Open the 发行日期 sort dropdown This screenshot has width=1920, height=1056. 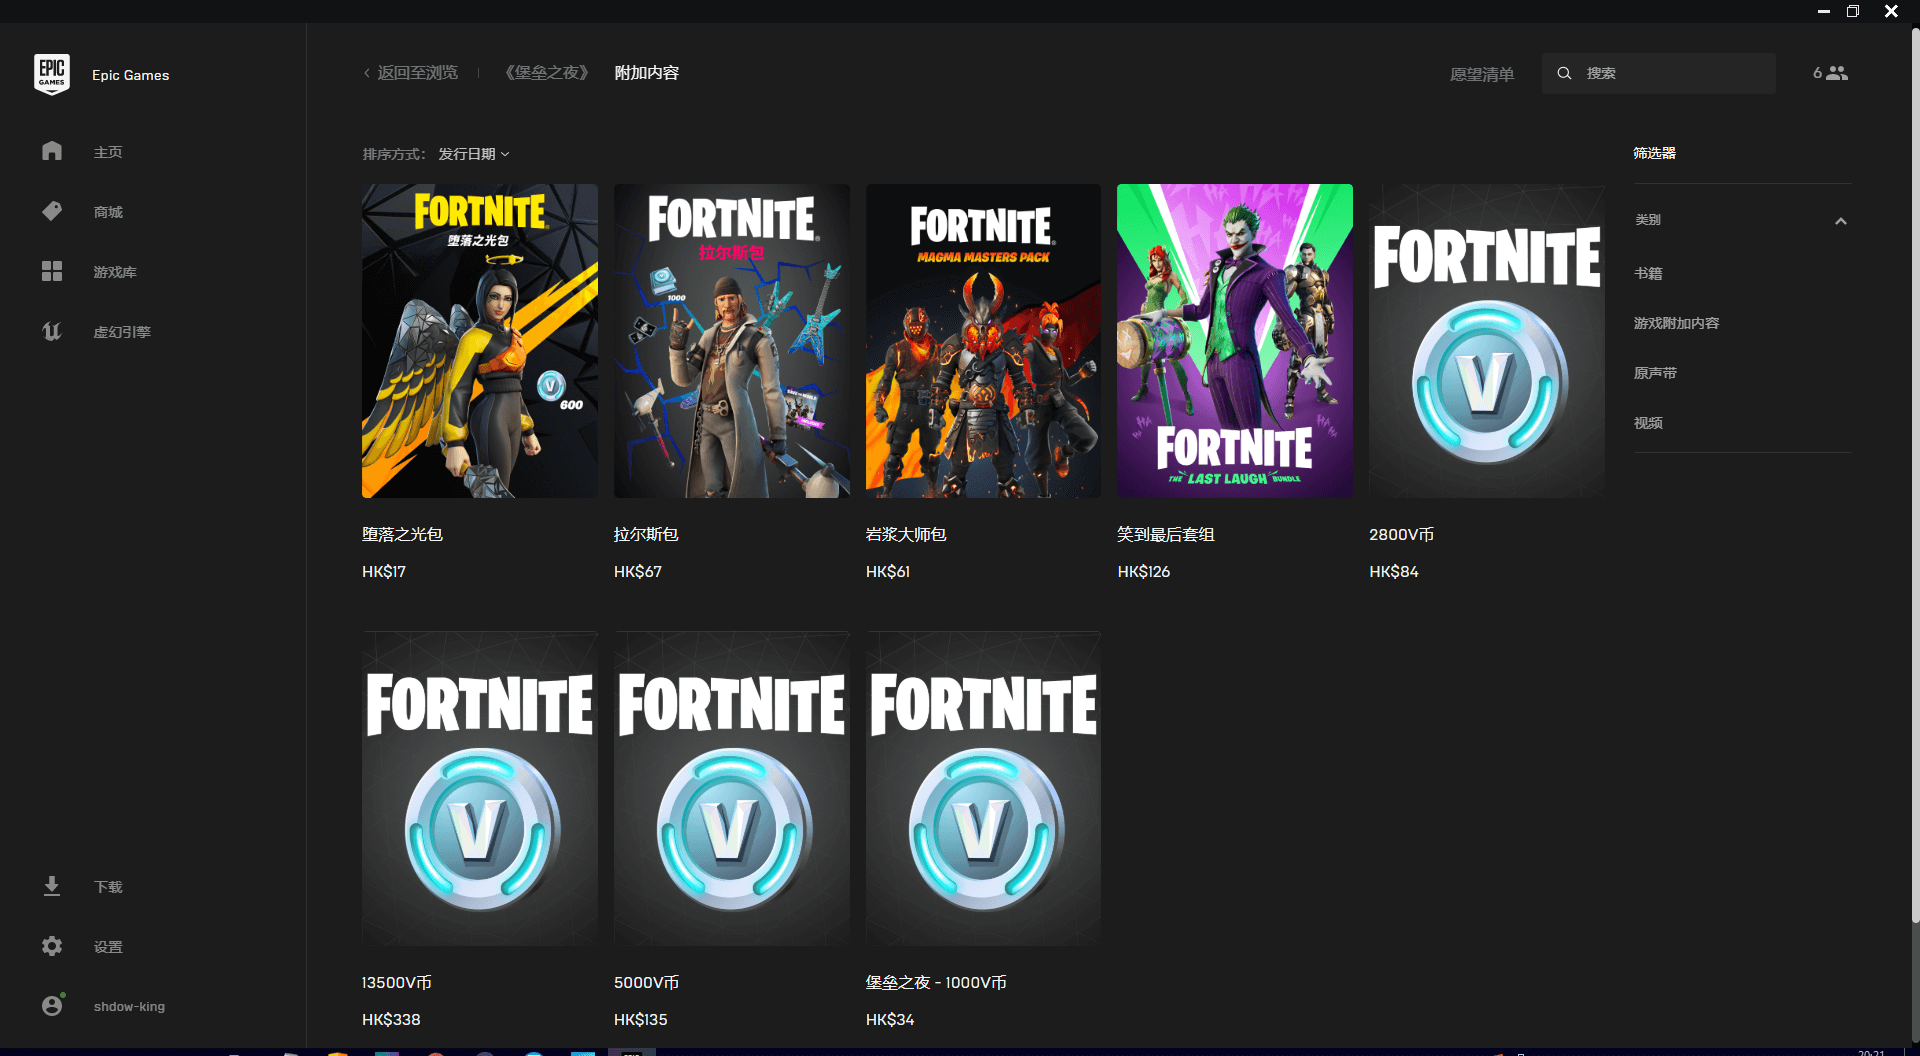point(474,154)
